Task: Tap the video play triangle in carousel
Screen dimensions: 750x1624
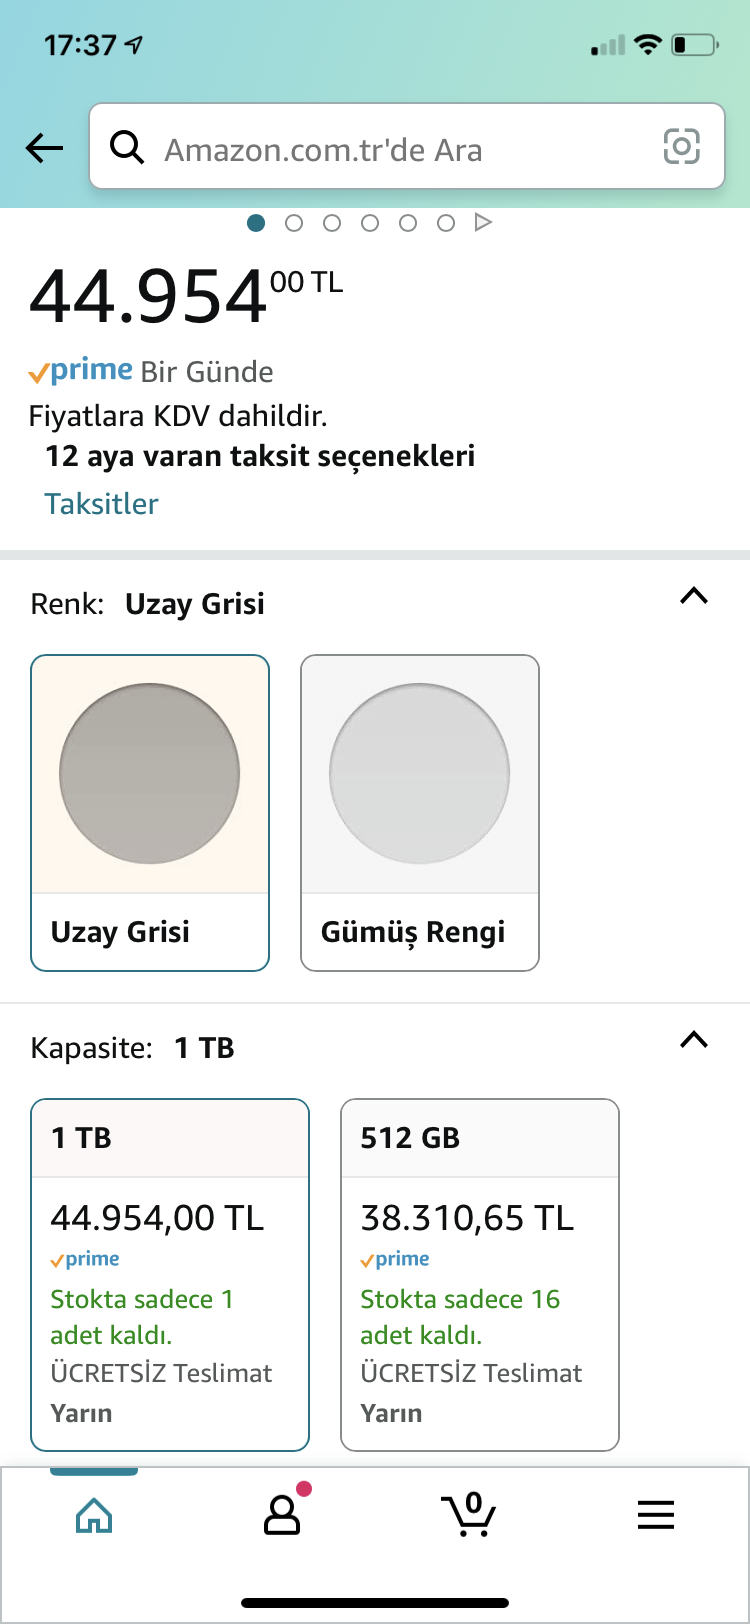Action: click(x=483, y=222)
